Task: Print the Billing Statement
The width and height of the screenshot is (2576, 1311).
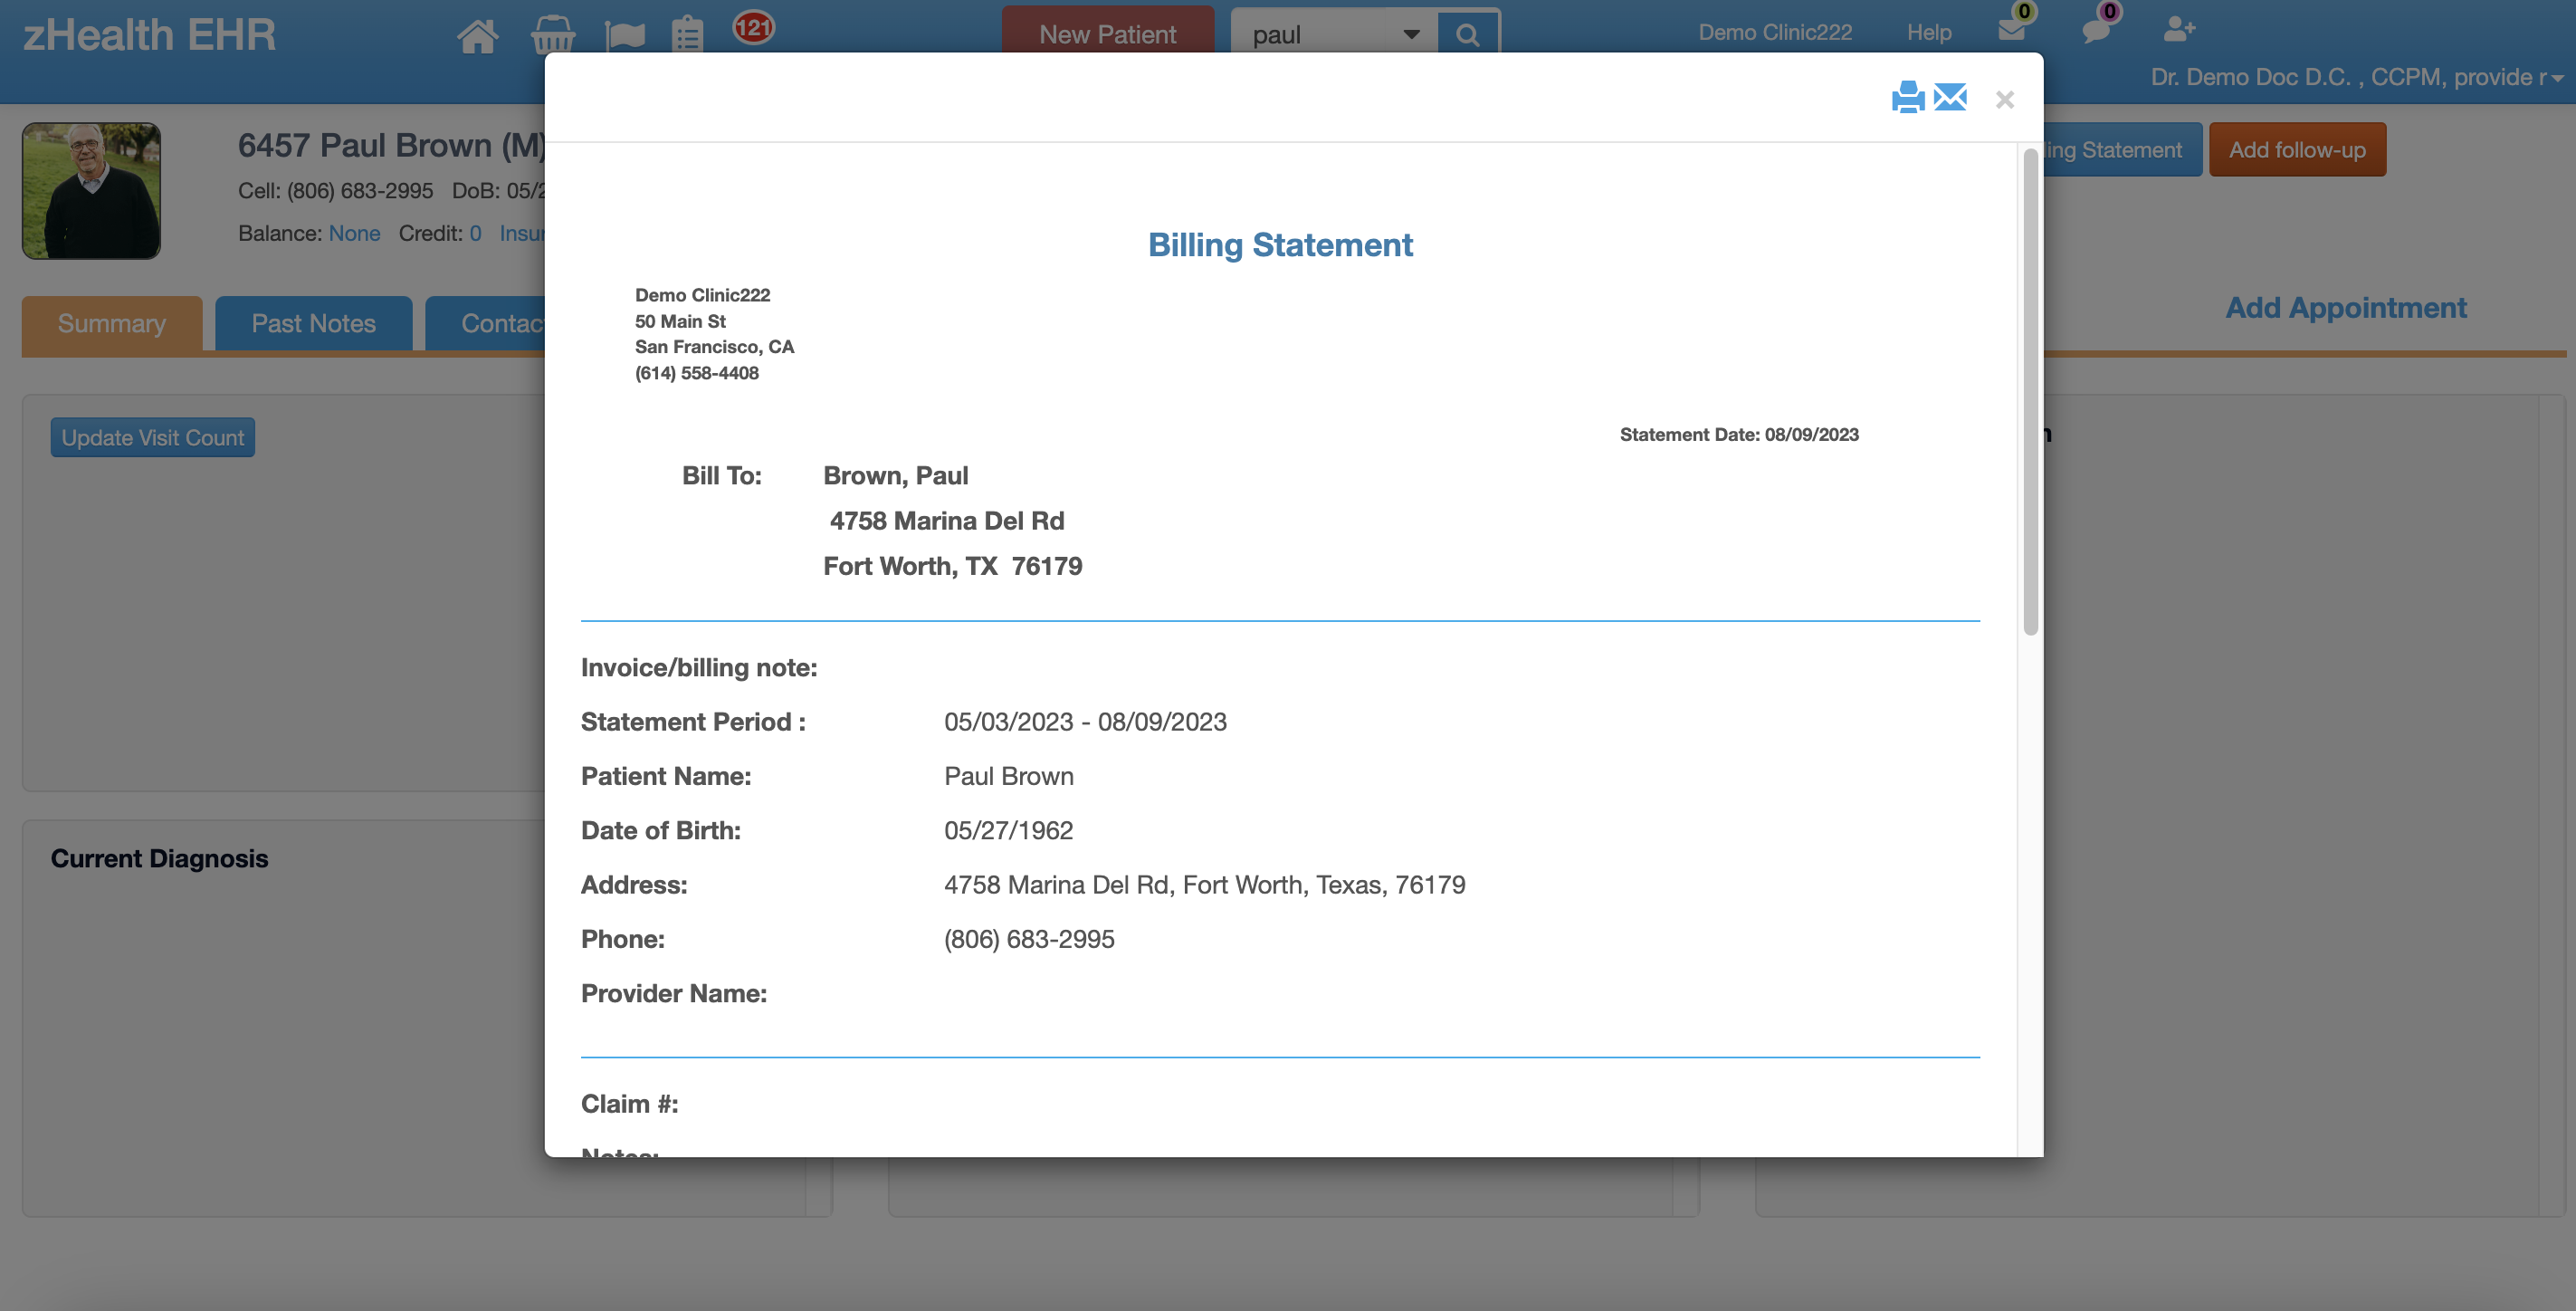Action: [1909, 98]
